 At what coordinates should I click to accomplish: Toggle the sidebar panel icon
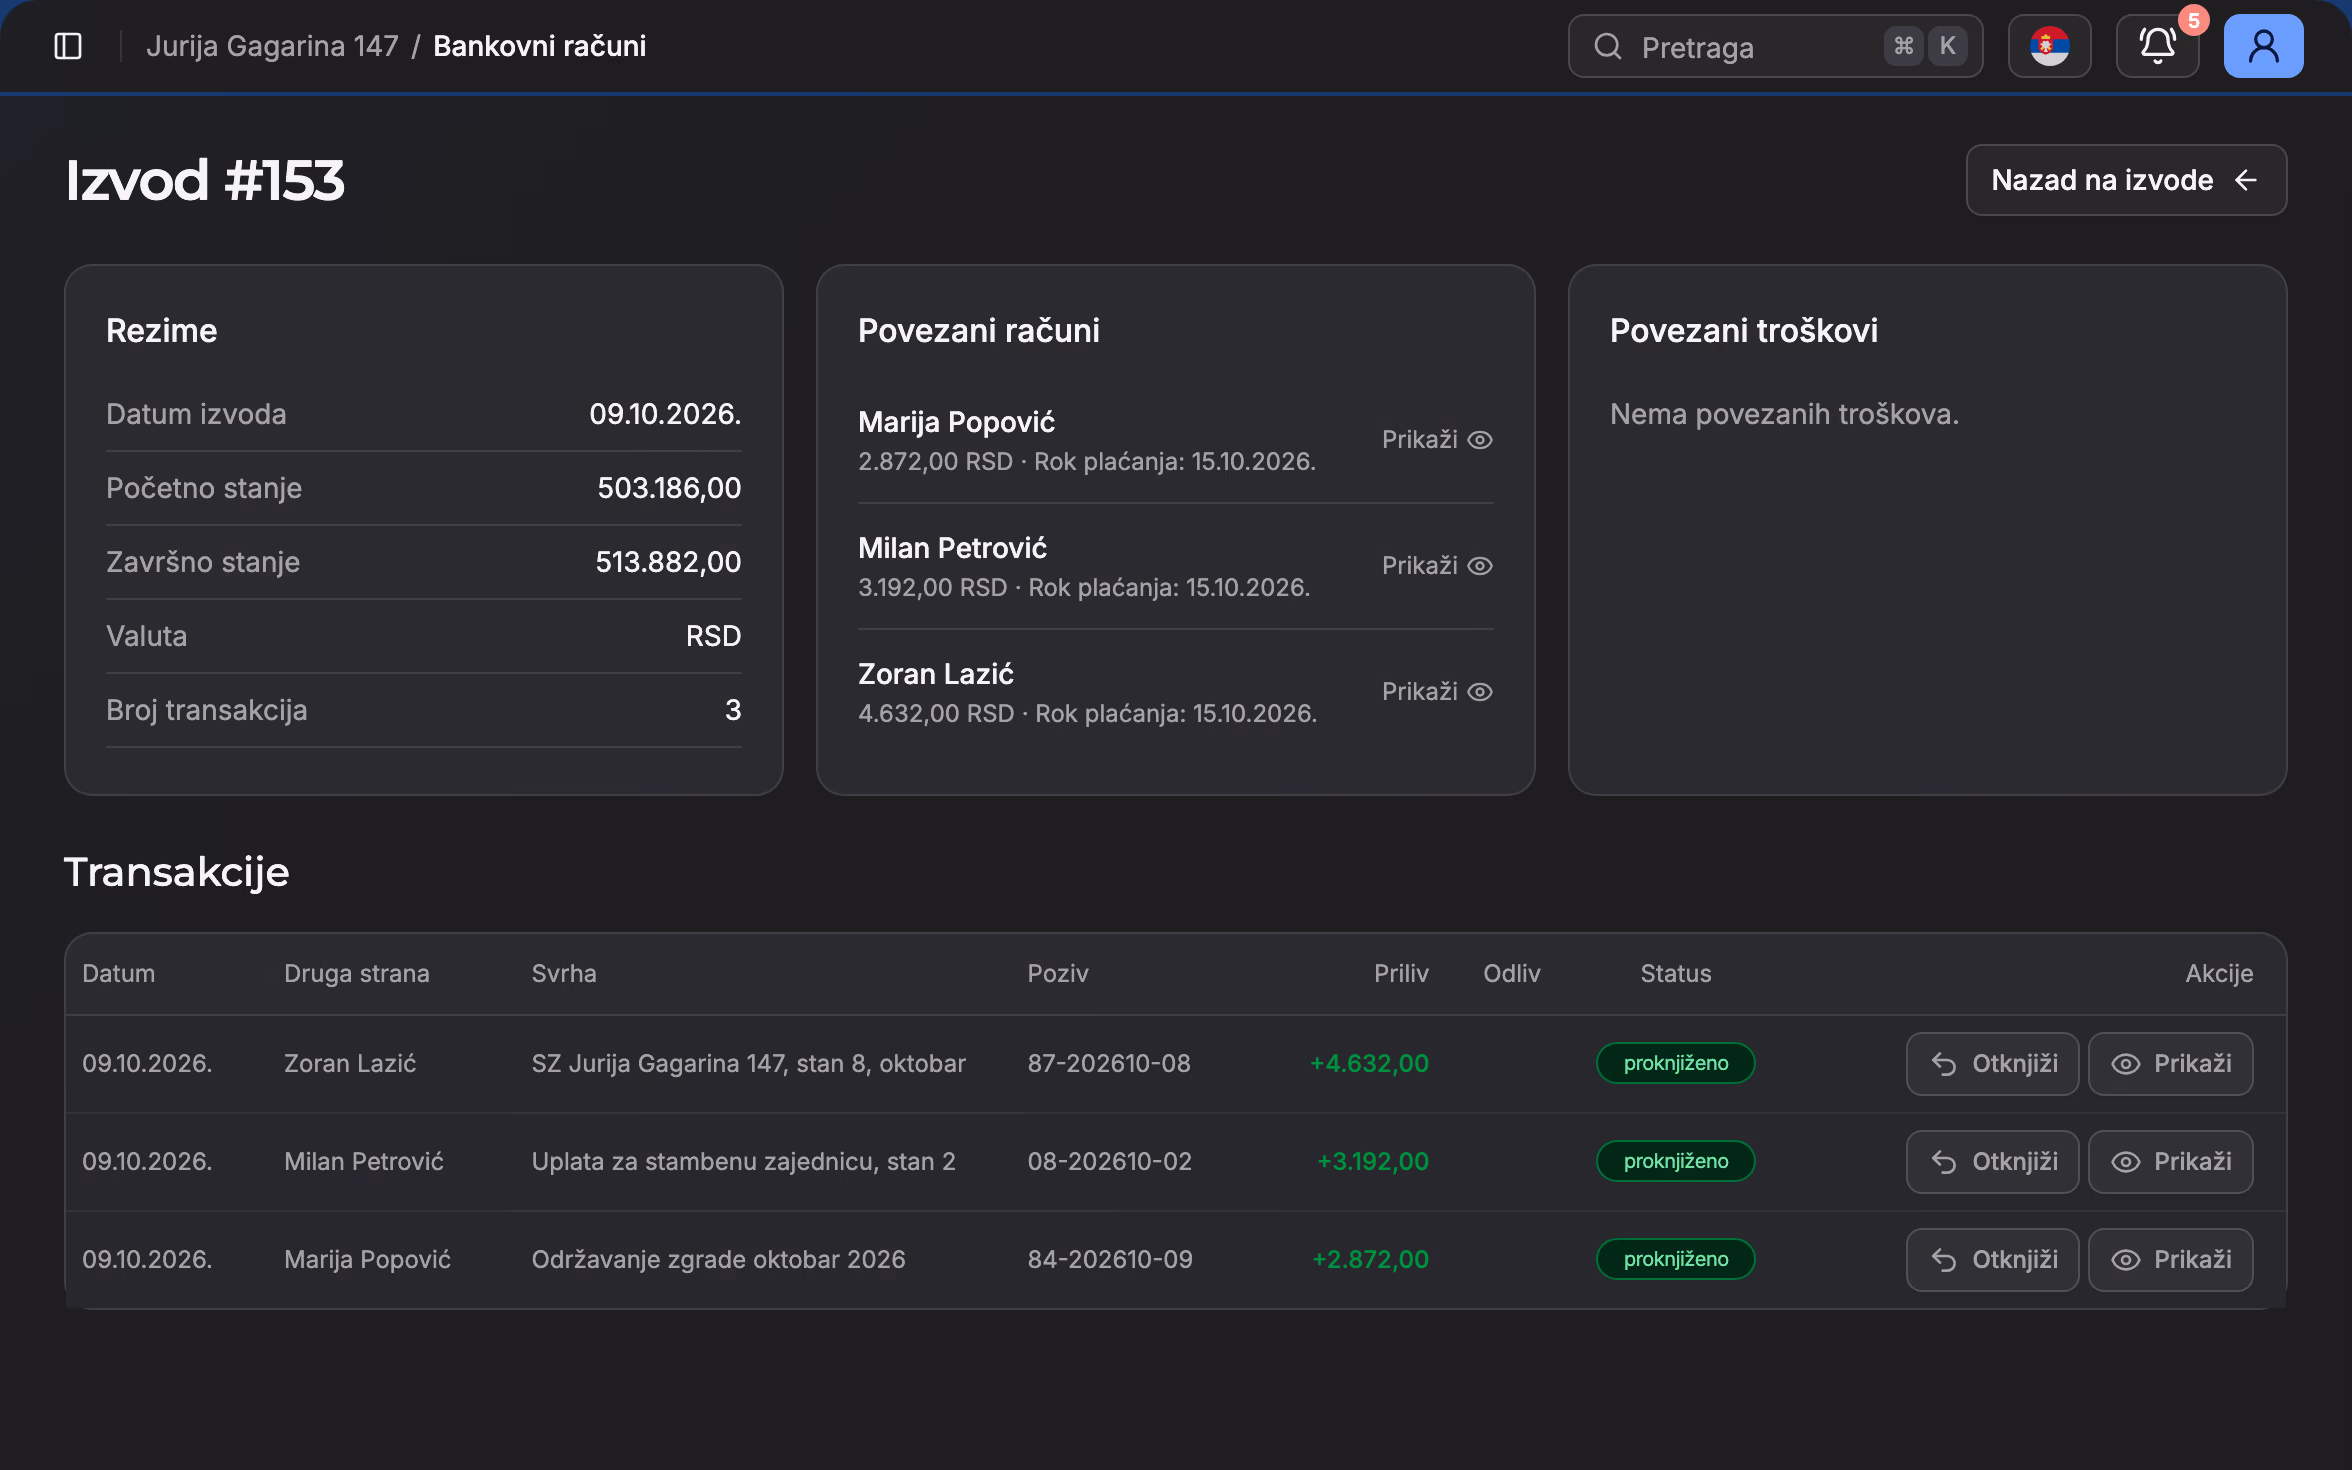click(68, 46)
